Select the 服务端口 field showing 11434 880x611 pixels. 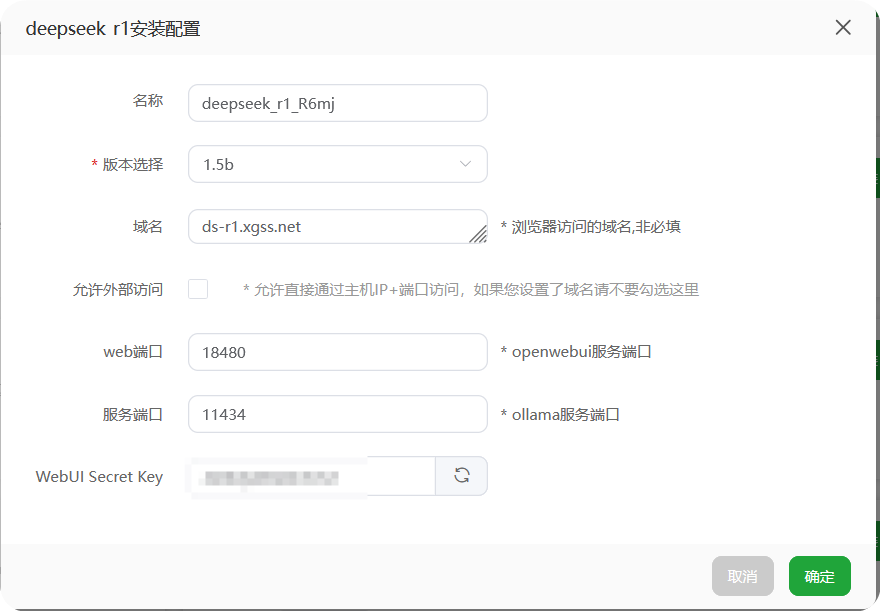(338, 415)
